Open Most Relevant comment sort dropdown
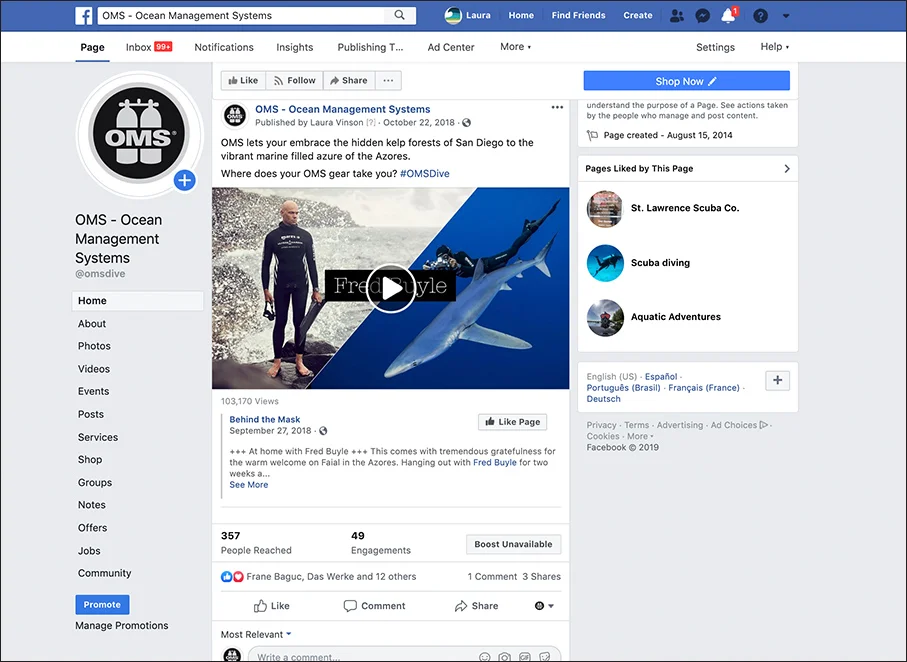The image size is (907, 662). pos(256,634)
